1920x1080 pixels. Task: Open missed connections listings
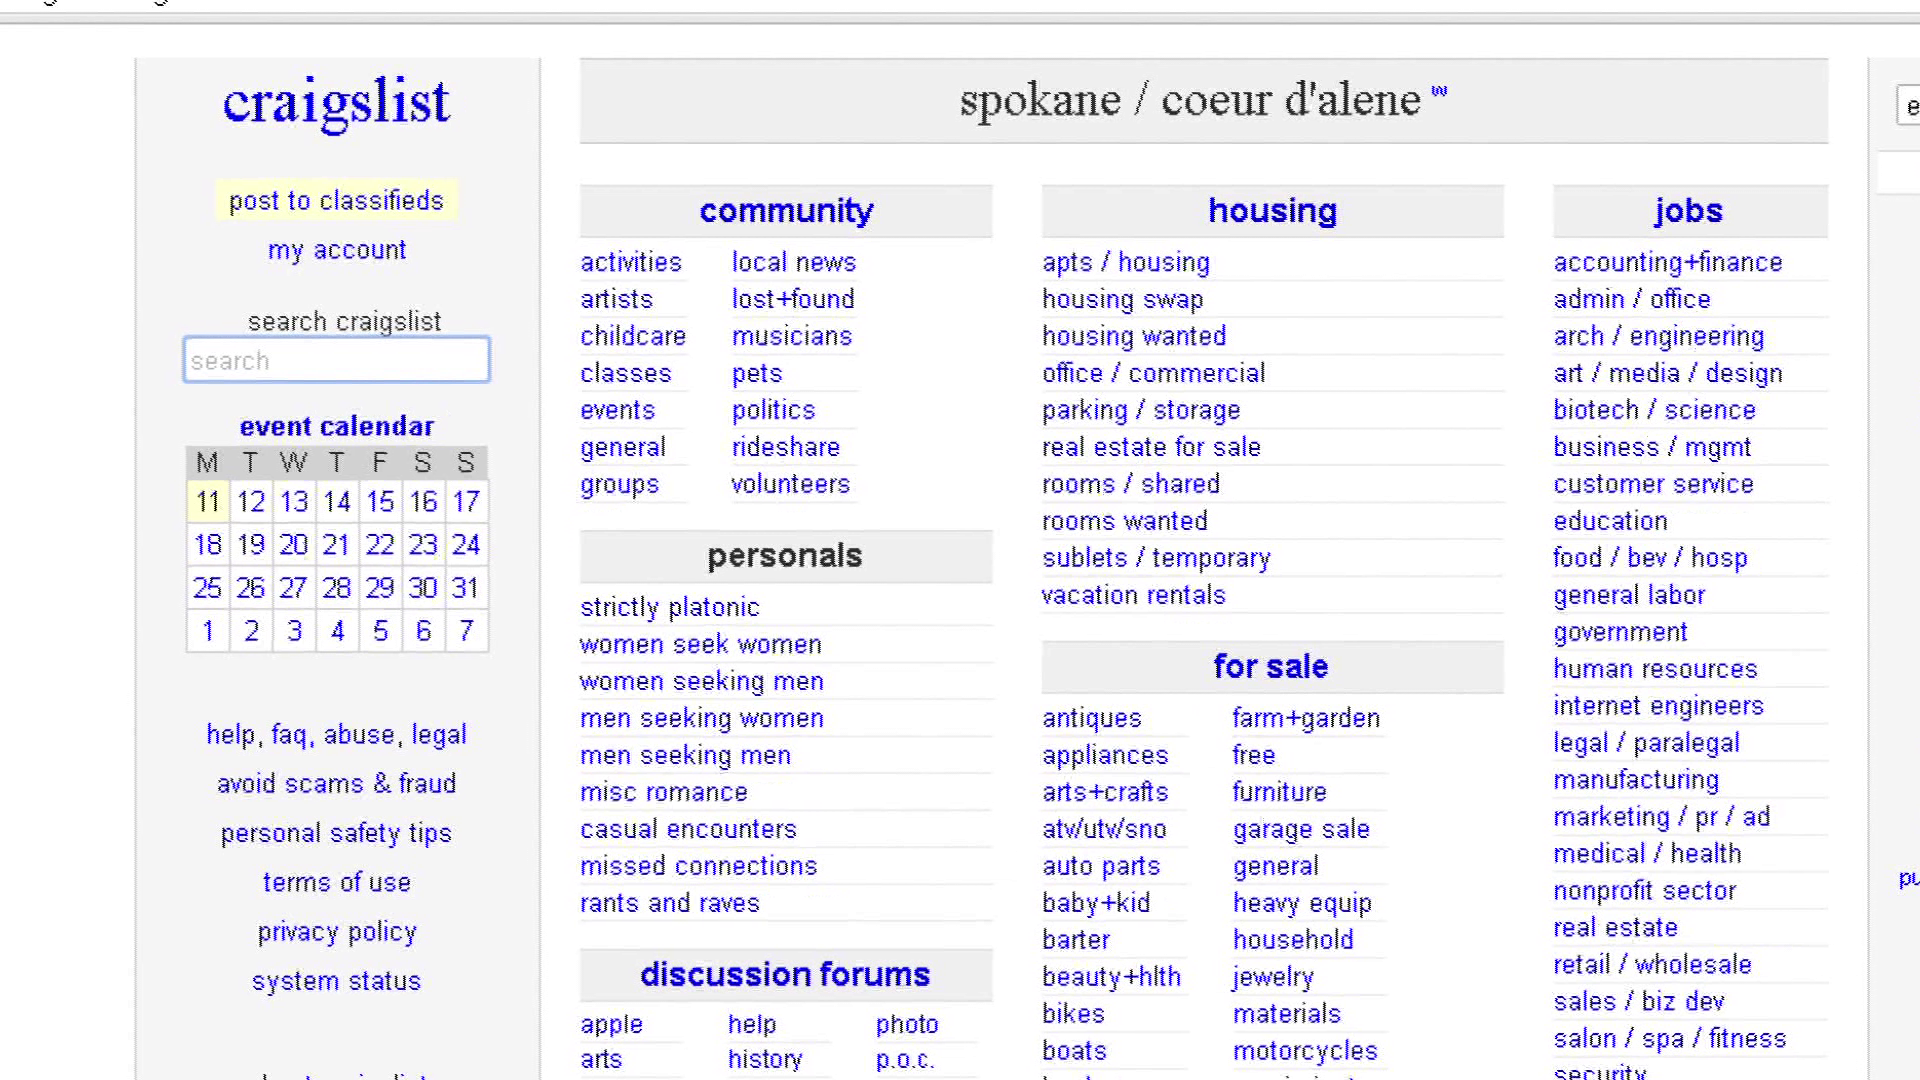click(699, 866)
